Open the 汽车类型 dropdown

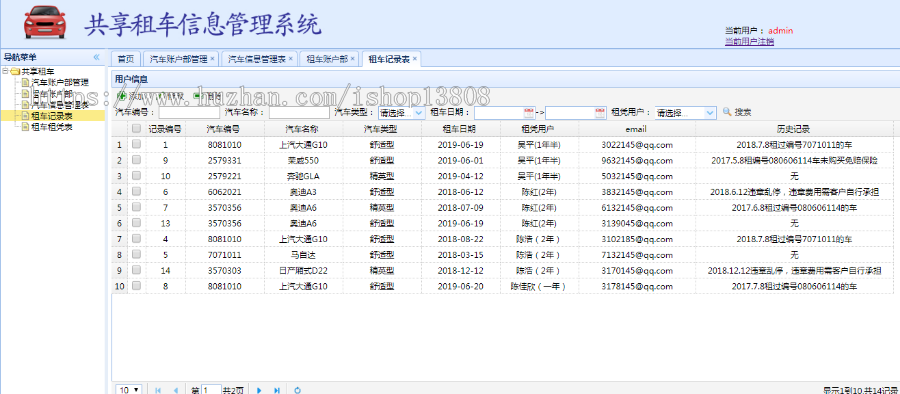click(418, 113)
